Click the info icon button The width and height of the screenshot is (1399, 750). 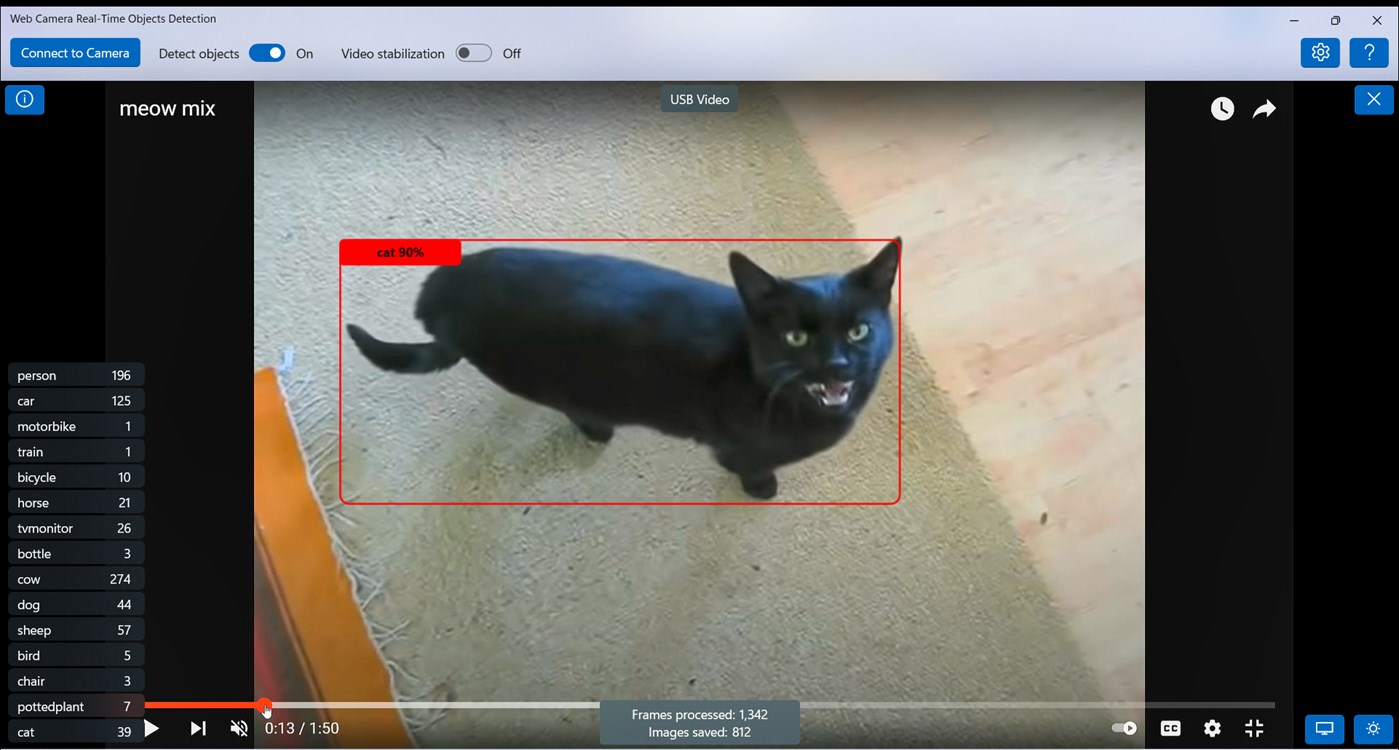click(x=25, y=99)
